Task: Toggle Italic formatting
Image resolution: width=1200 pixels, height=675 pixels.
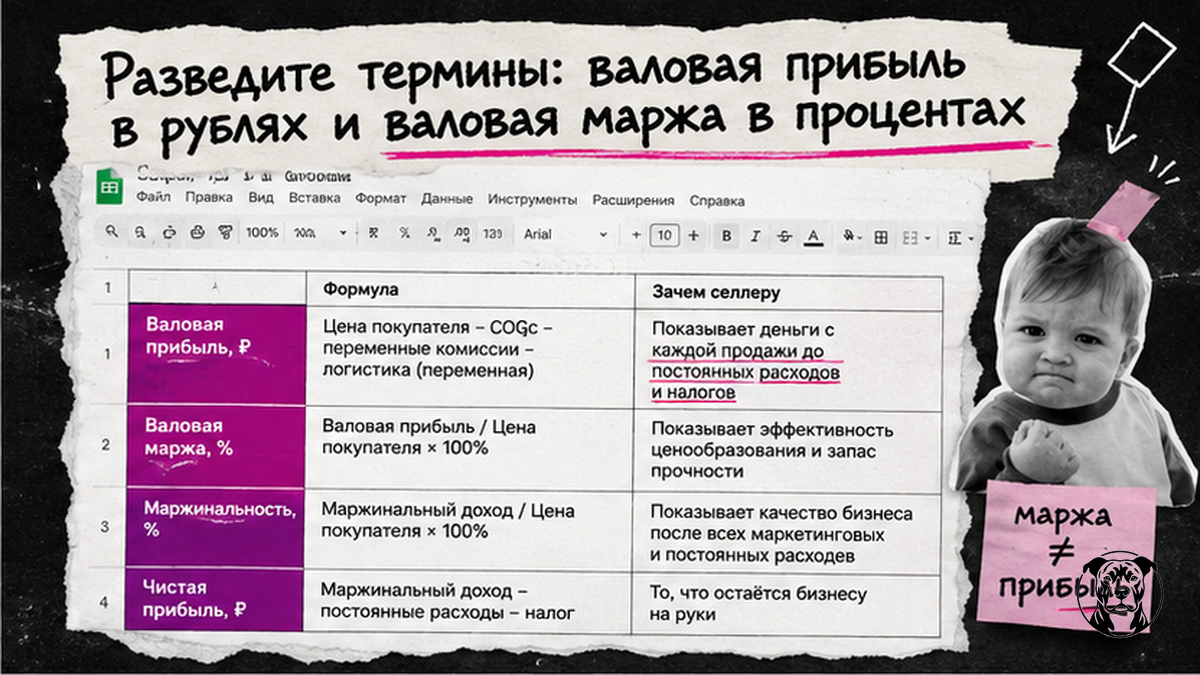Action: [756, 237]
